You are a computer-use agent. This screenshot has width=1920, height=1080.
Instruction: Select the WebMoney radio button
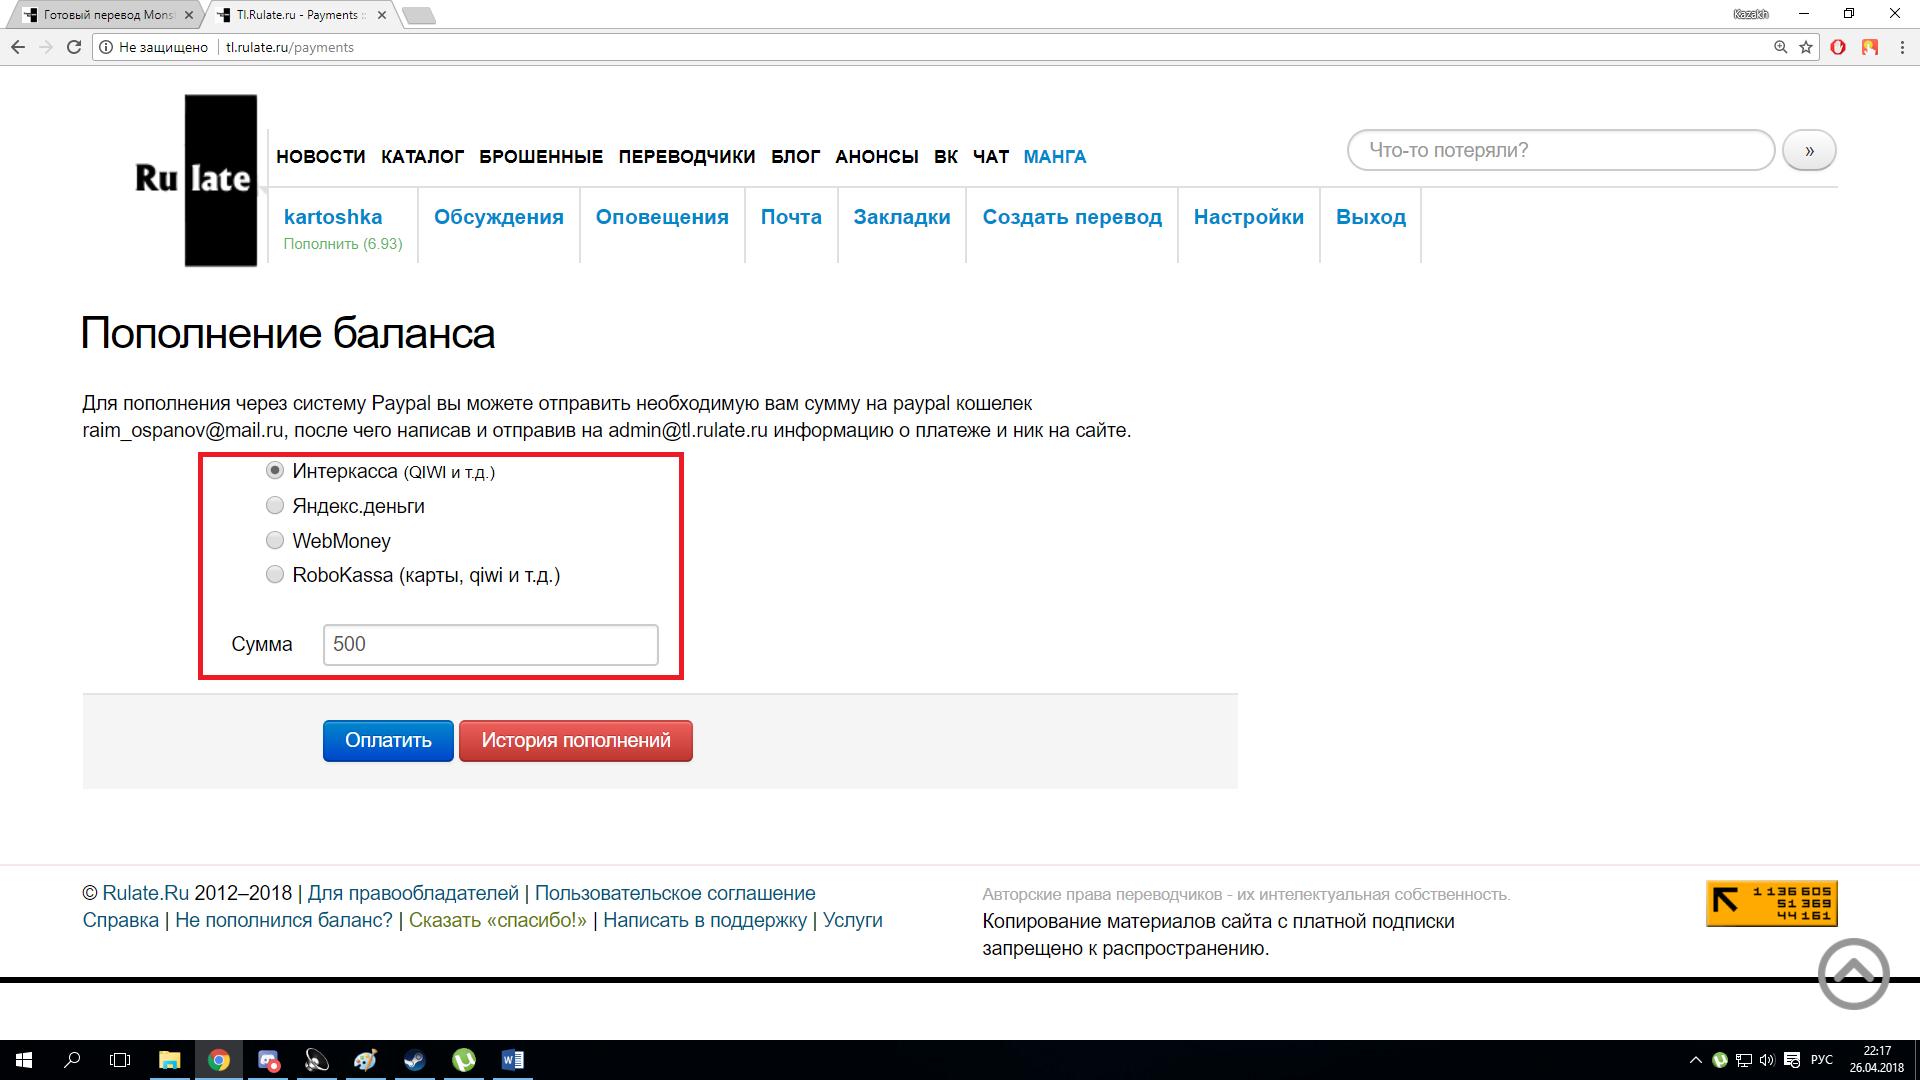pos(275,541)
